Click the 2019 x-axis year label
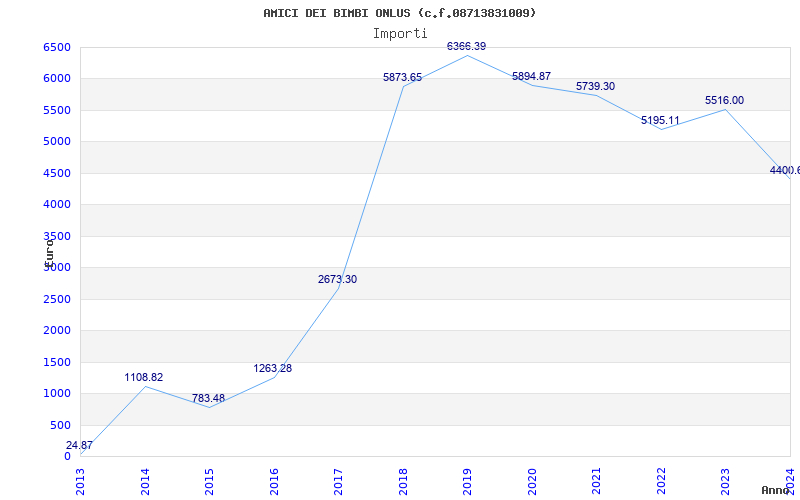Image resolution: width=800 pixels, height=500 pixels. point(467,482)
